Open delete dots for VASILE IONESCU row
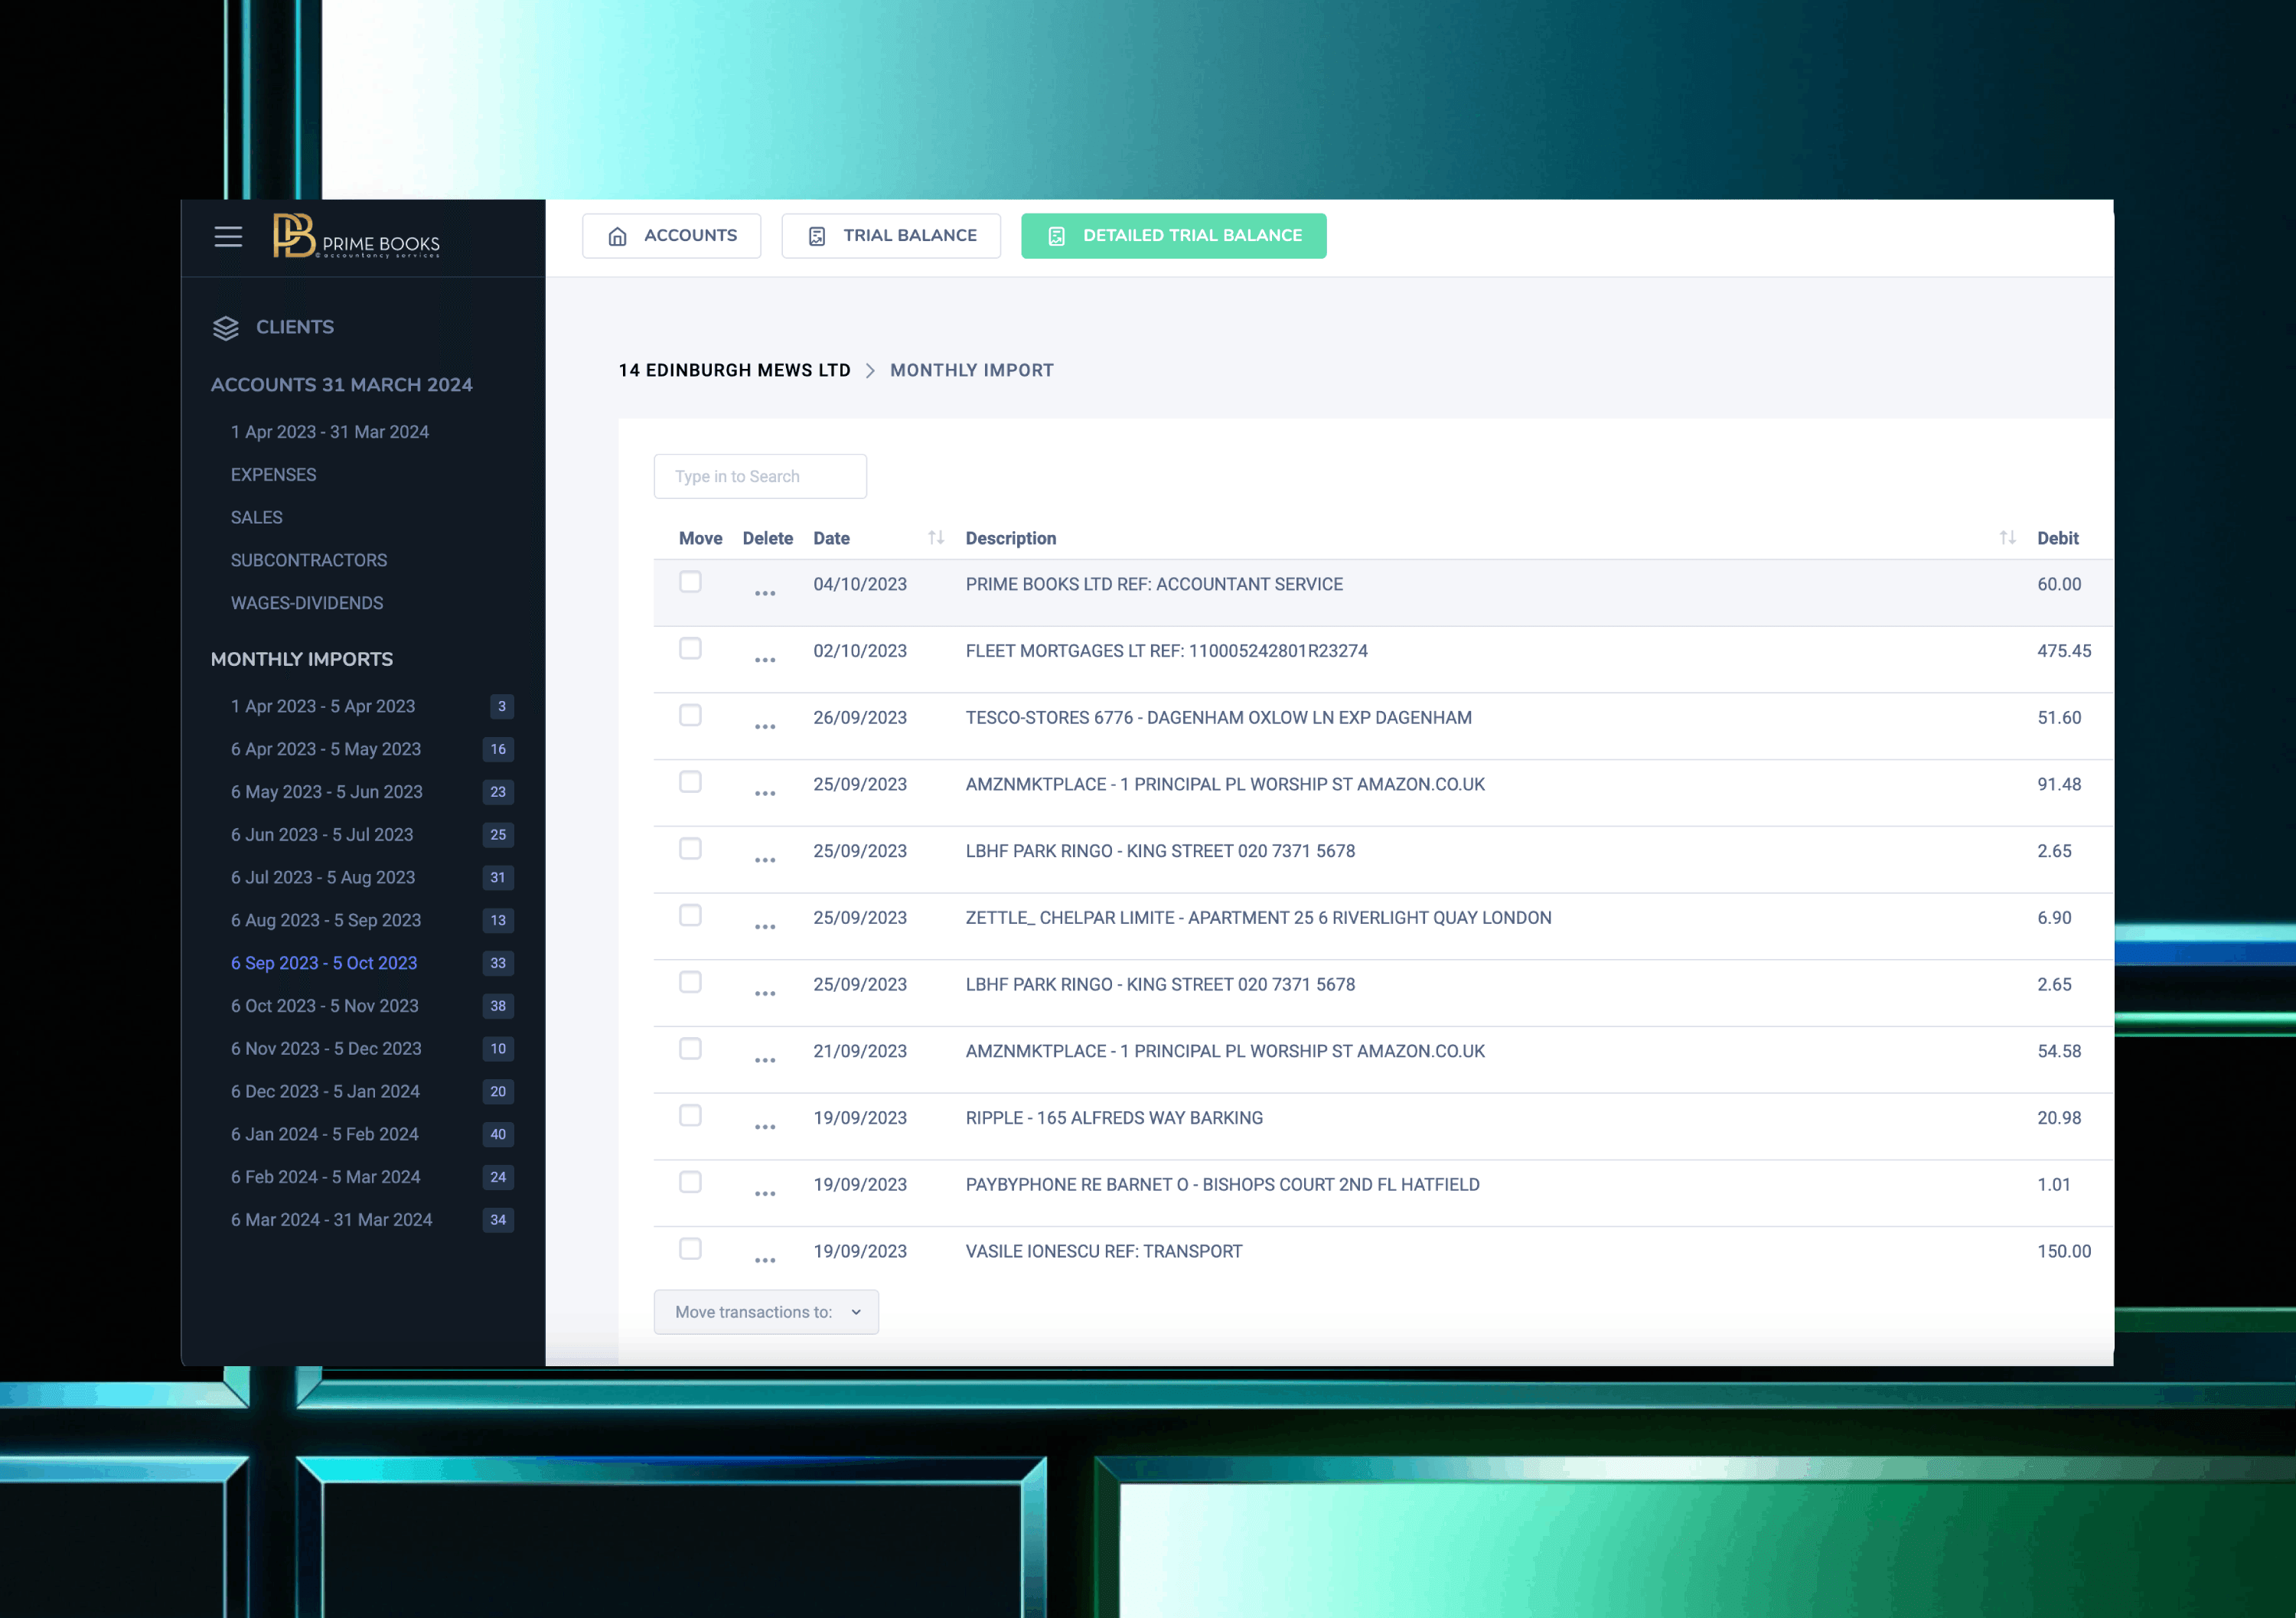Viewport: 2296px width, 1618px height. (x=765, y=1261)
